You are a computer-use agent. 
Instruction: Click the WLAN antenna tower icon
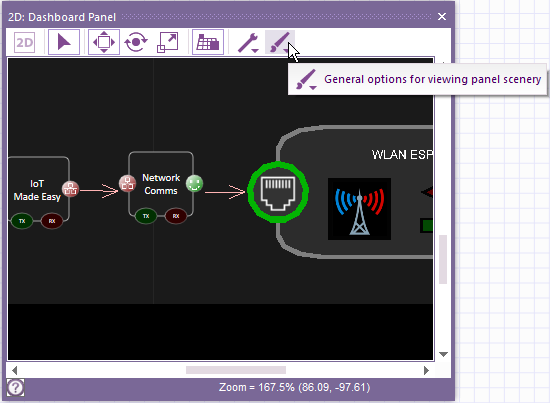359,209
